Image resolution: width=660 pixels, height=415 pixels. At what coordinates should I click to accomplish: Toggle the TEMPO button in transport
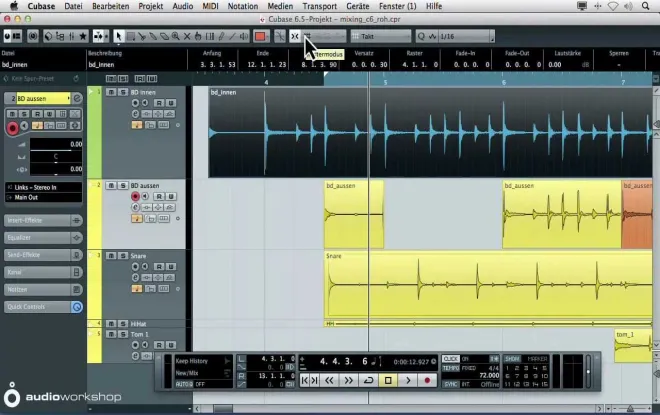pyautogui.click(x=450, y=368)
